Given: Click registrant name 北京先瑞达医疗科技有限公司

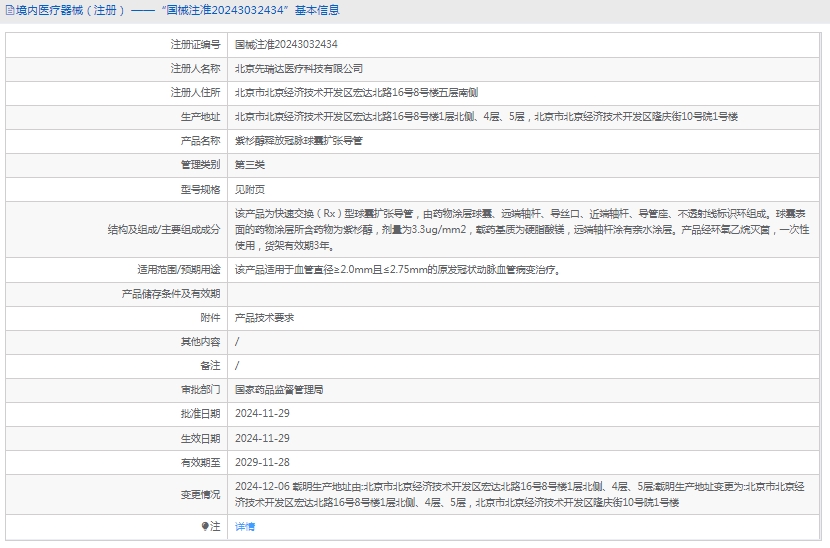Looking at the screenshot, I should coord(299,69).
